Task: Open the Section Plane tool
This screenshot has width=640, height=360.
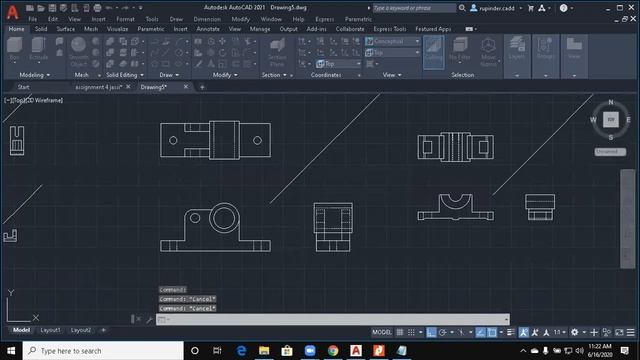Action: click(277, 52)
